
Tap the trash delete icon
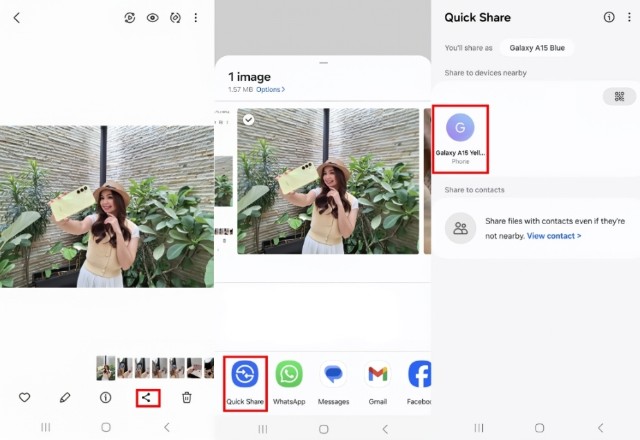[x=187, y=397]
